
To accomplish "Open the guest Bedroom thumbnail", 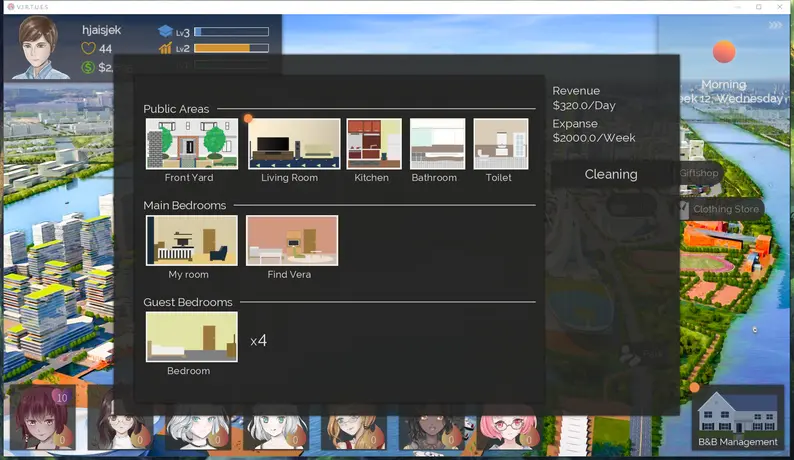I will 191,336.
